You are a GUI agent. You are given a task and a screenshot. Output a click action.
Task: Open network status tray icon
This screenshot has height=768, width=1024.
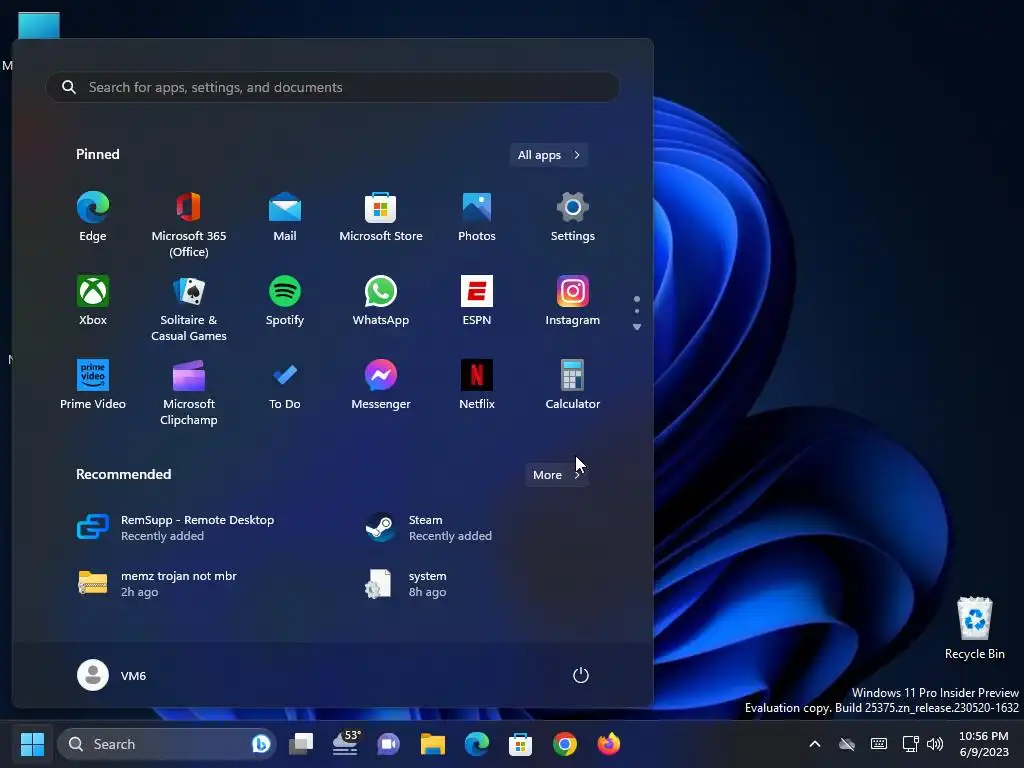click(910, 744)
